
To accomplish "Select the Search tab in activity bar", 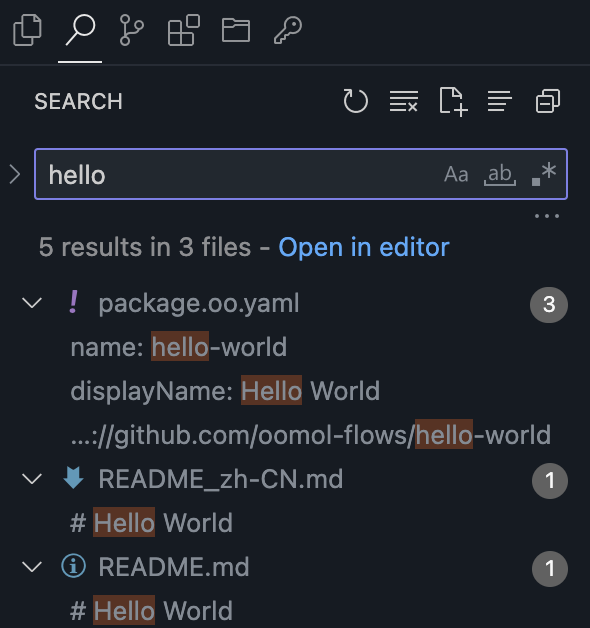I will tap(80, 30).
